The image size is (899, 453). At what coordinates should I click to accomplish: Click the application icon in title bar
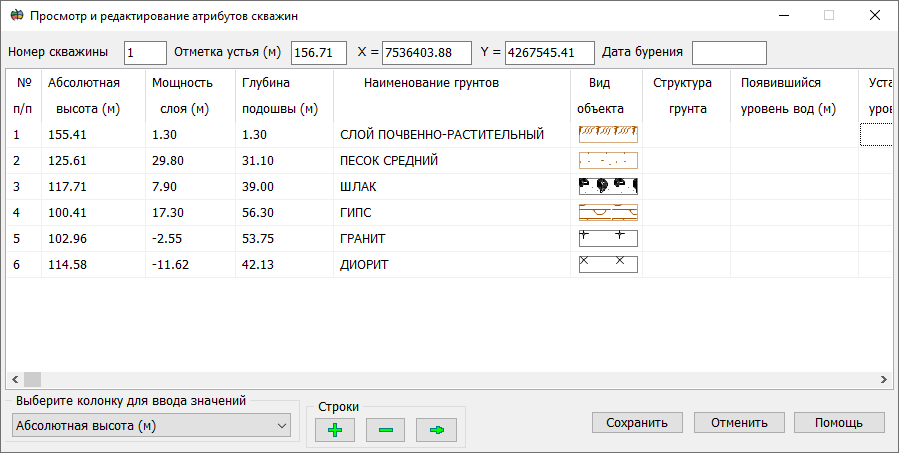pos(17,15)
